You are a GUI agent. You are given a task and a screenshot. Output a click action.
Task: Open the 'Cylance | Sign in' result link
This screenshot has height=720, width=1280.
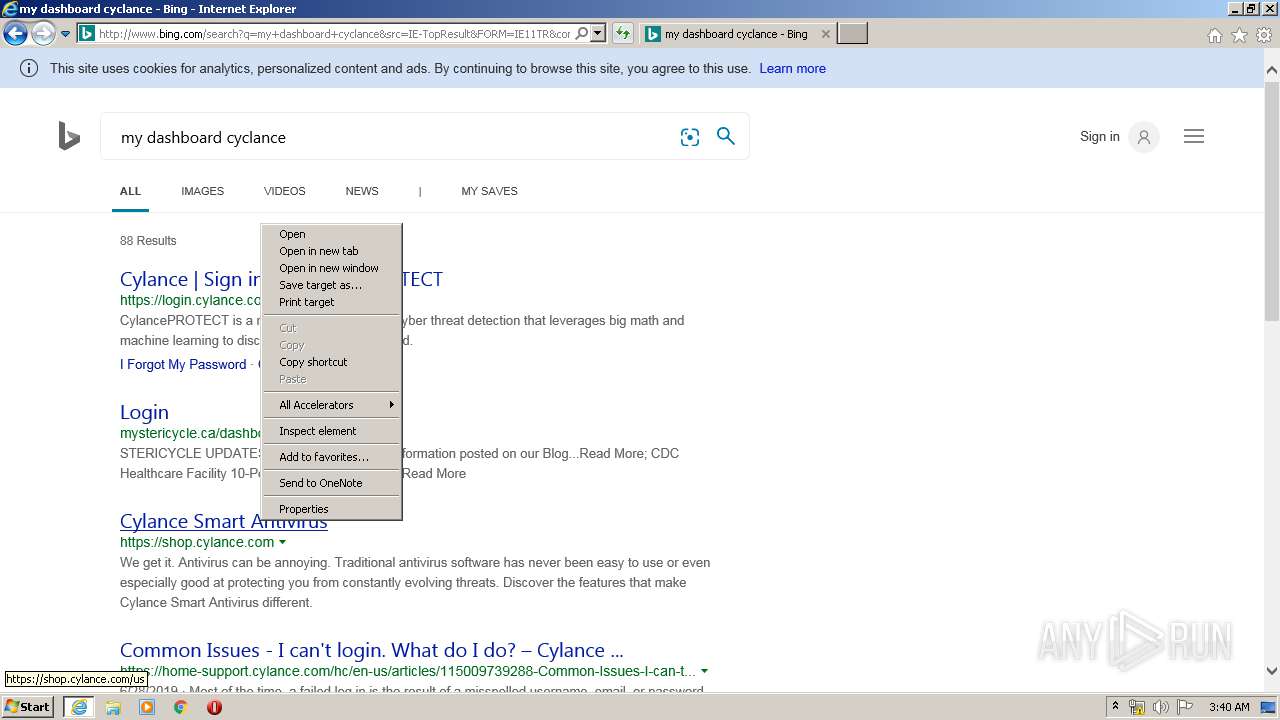pos(189,279)
